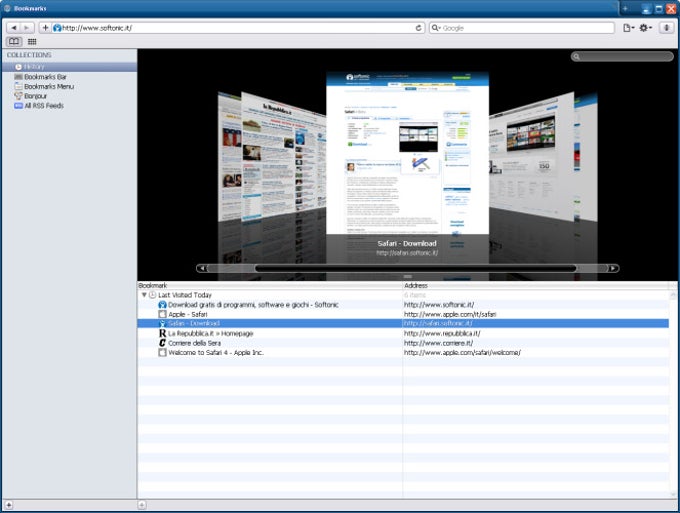Click the address bar URL field

point(232,28)
